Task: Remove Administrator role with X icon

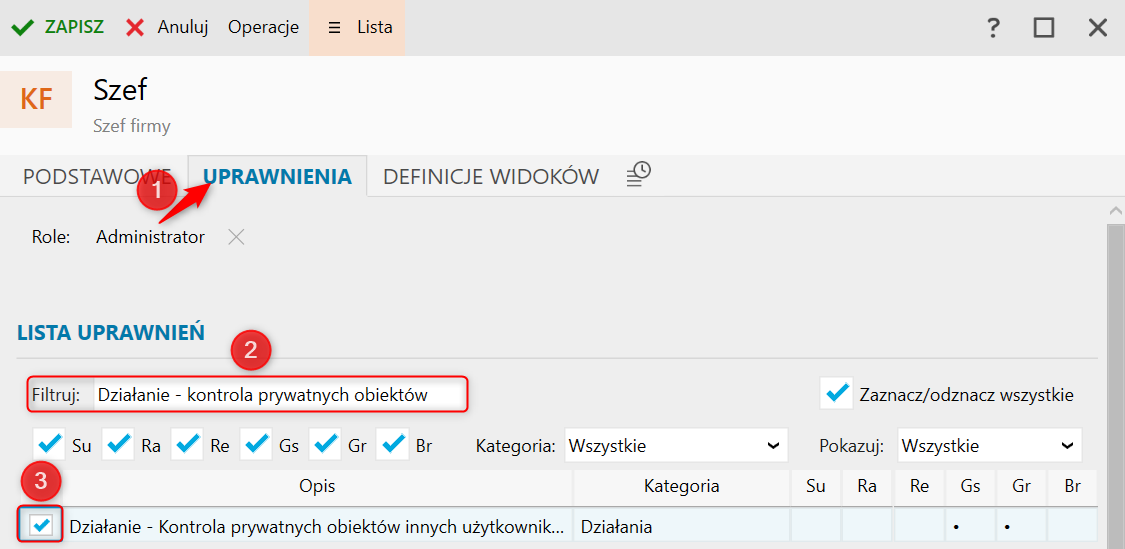Action: coord(236,237)
